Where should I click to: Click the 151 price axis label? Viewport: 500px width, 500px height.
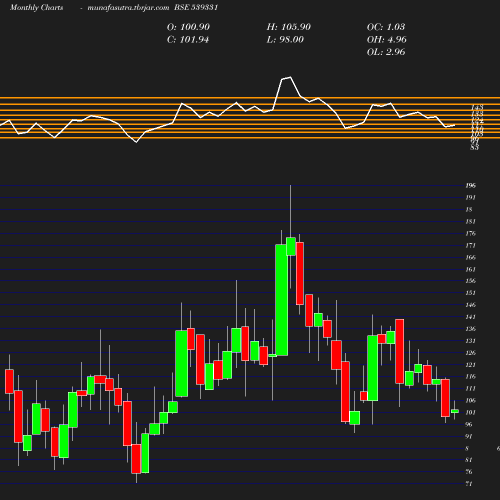click(471, 293)
